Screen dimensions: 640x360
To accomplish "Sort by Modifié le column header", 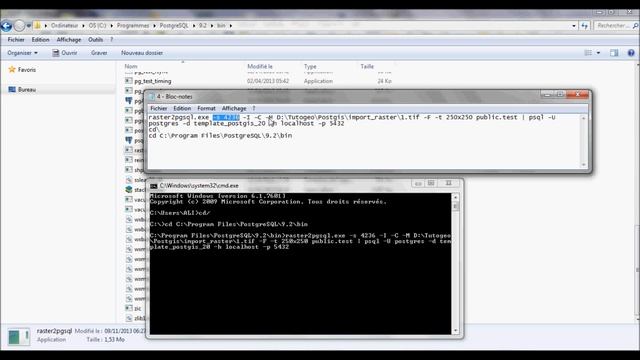I will pos(260,66).
